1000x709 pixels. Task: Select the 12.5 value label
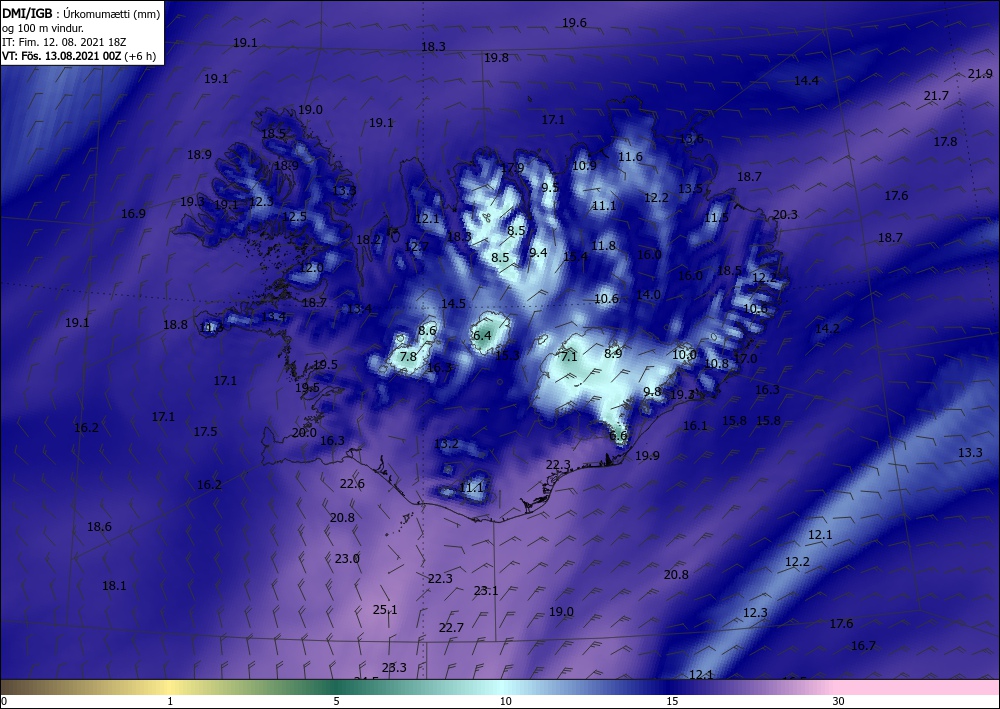point(294,217)
